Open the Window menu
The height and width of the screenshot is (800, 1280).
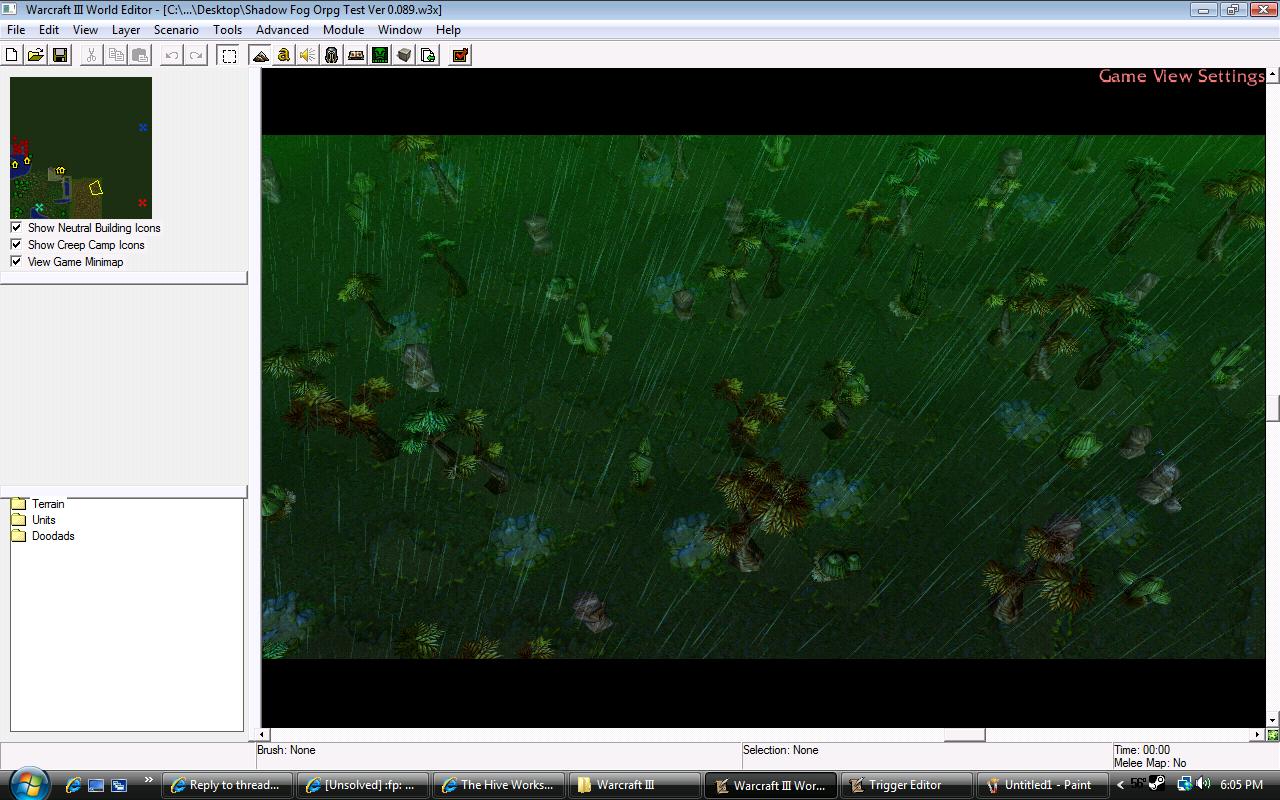tap(399, 29)
